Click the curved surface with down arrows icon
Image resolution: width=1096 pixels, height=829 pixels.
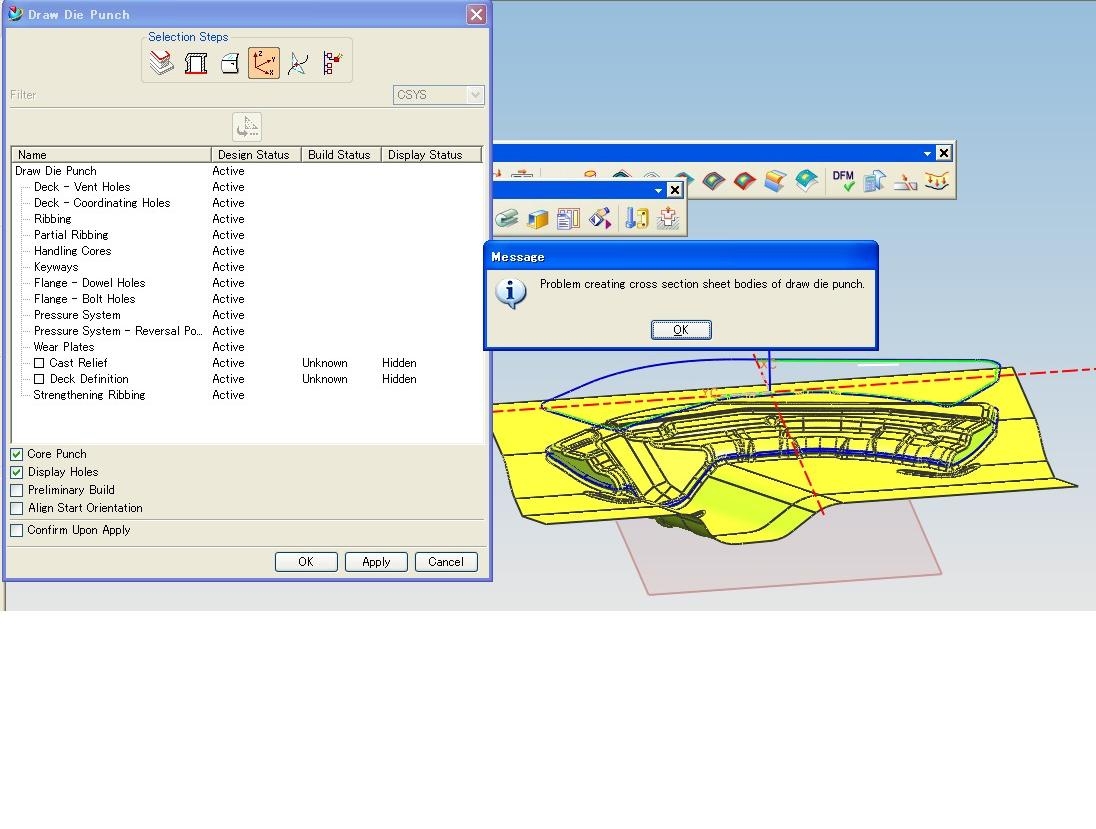point(937,181)
